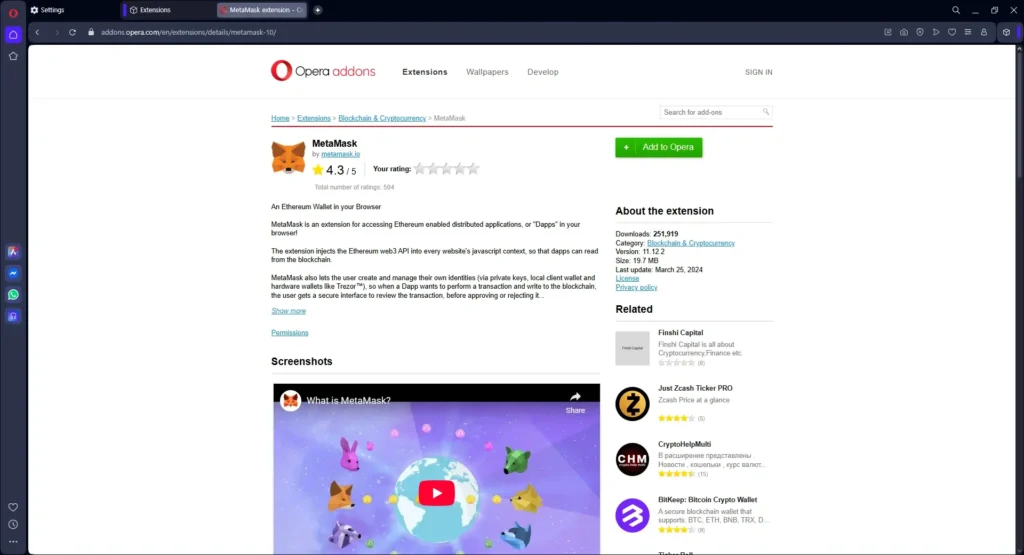Click SIGN IN link
The image size is (1024, 555).
pyautogui.click(x=758, y=72)
